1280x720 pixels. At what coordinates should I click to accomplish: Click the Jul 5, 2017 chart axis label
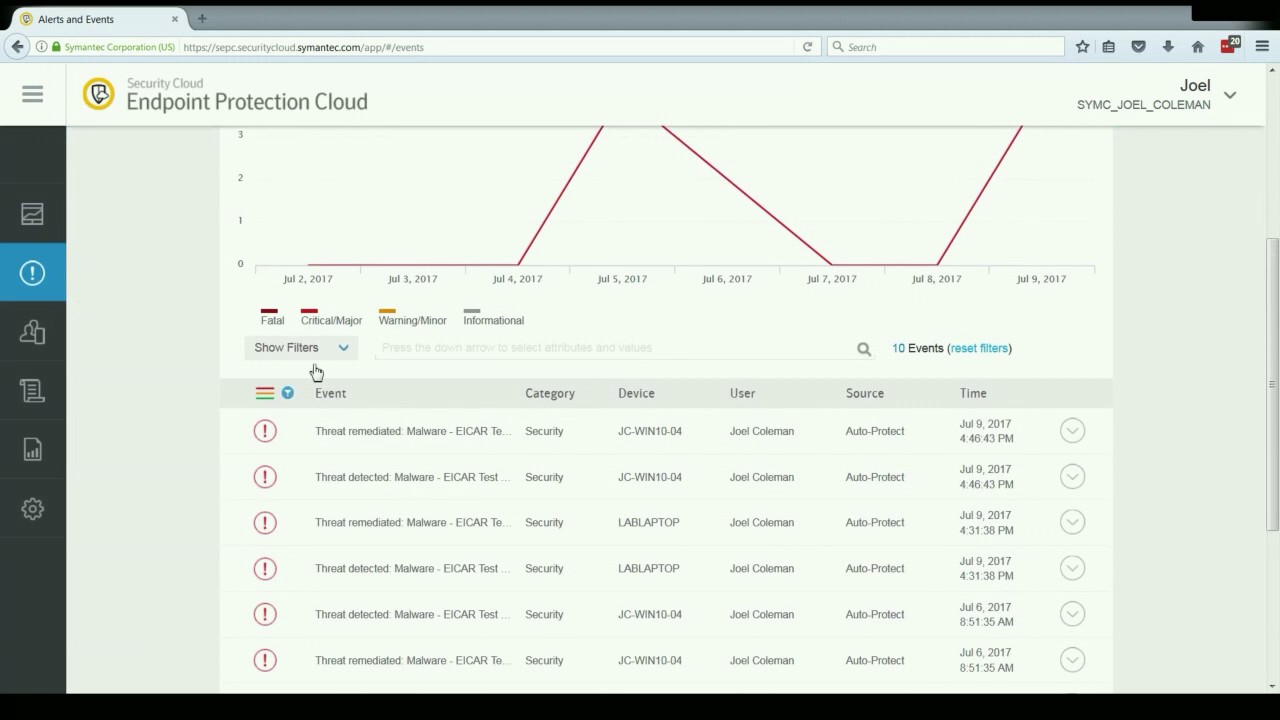point(622,279)
